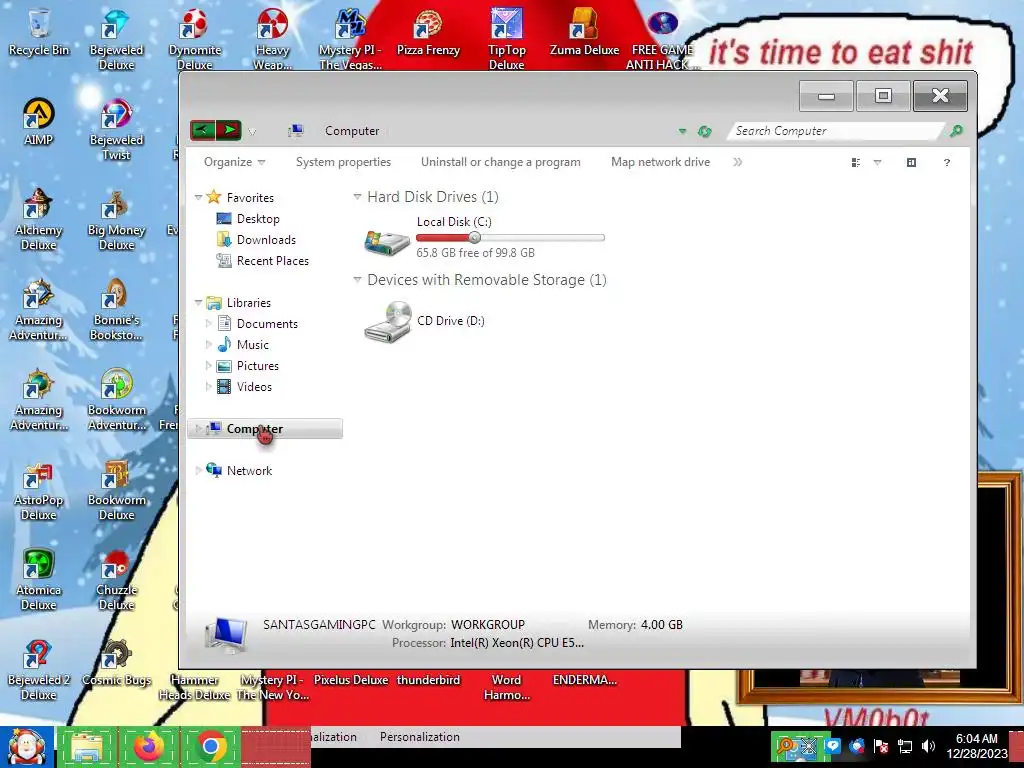
Task: Choose Map network drive
Action: point(660,162)
